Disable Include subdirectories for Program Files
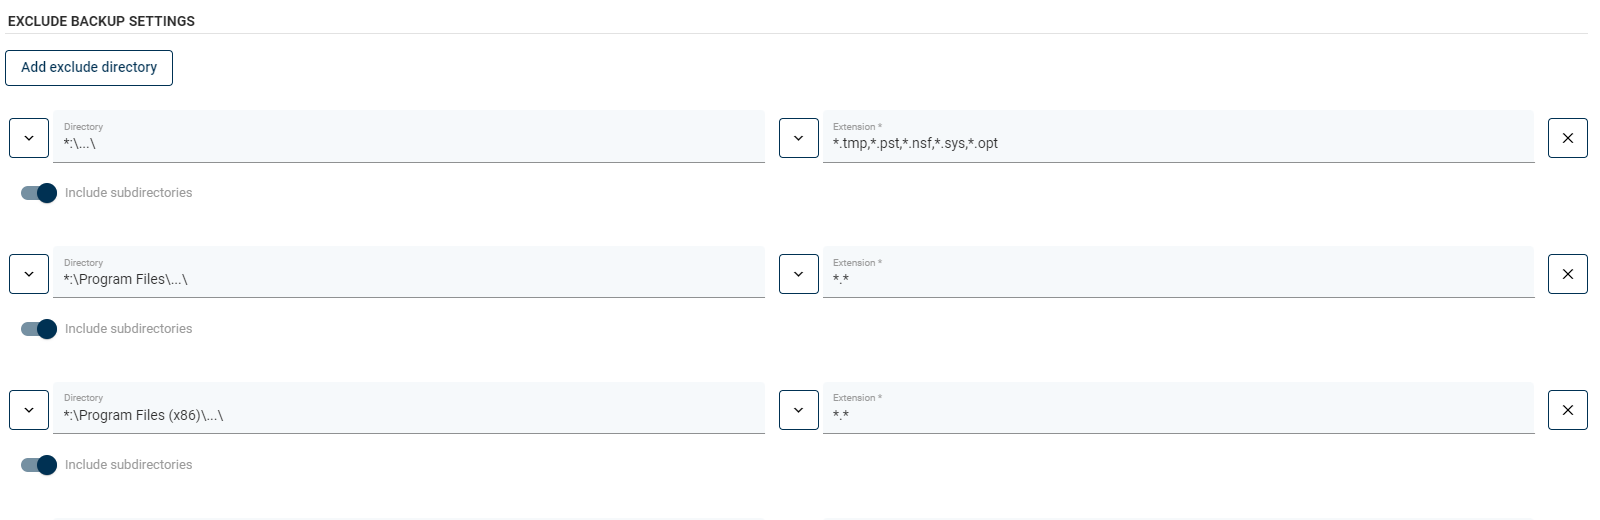The height and width of the screenshot is (520, 1600). [39, 329]
